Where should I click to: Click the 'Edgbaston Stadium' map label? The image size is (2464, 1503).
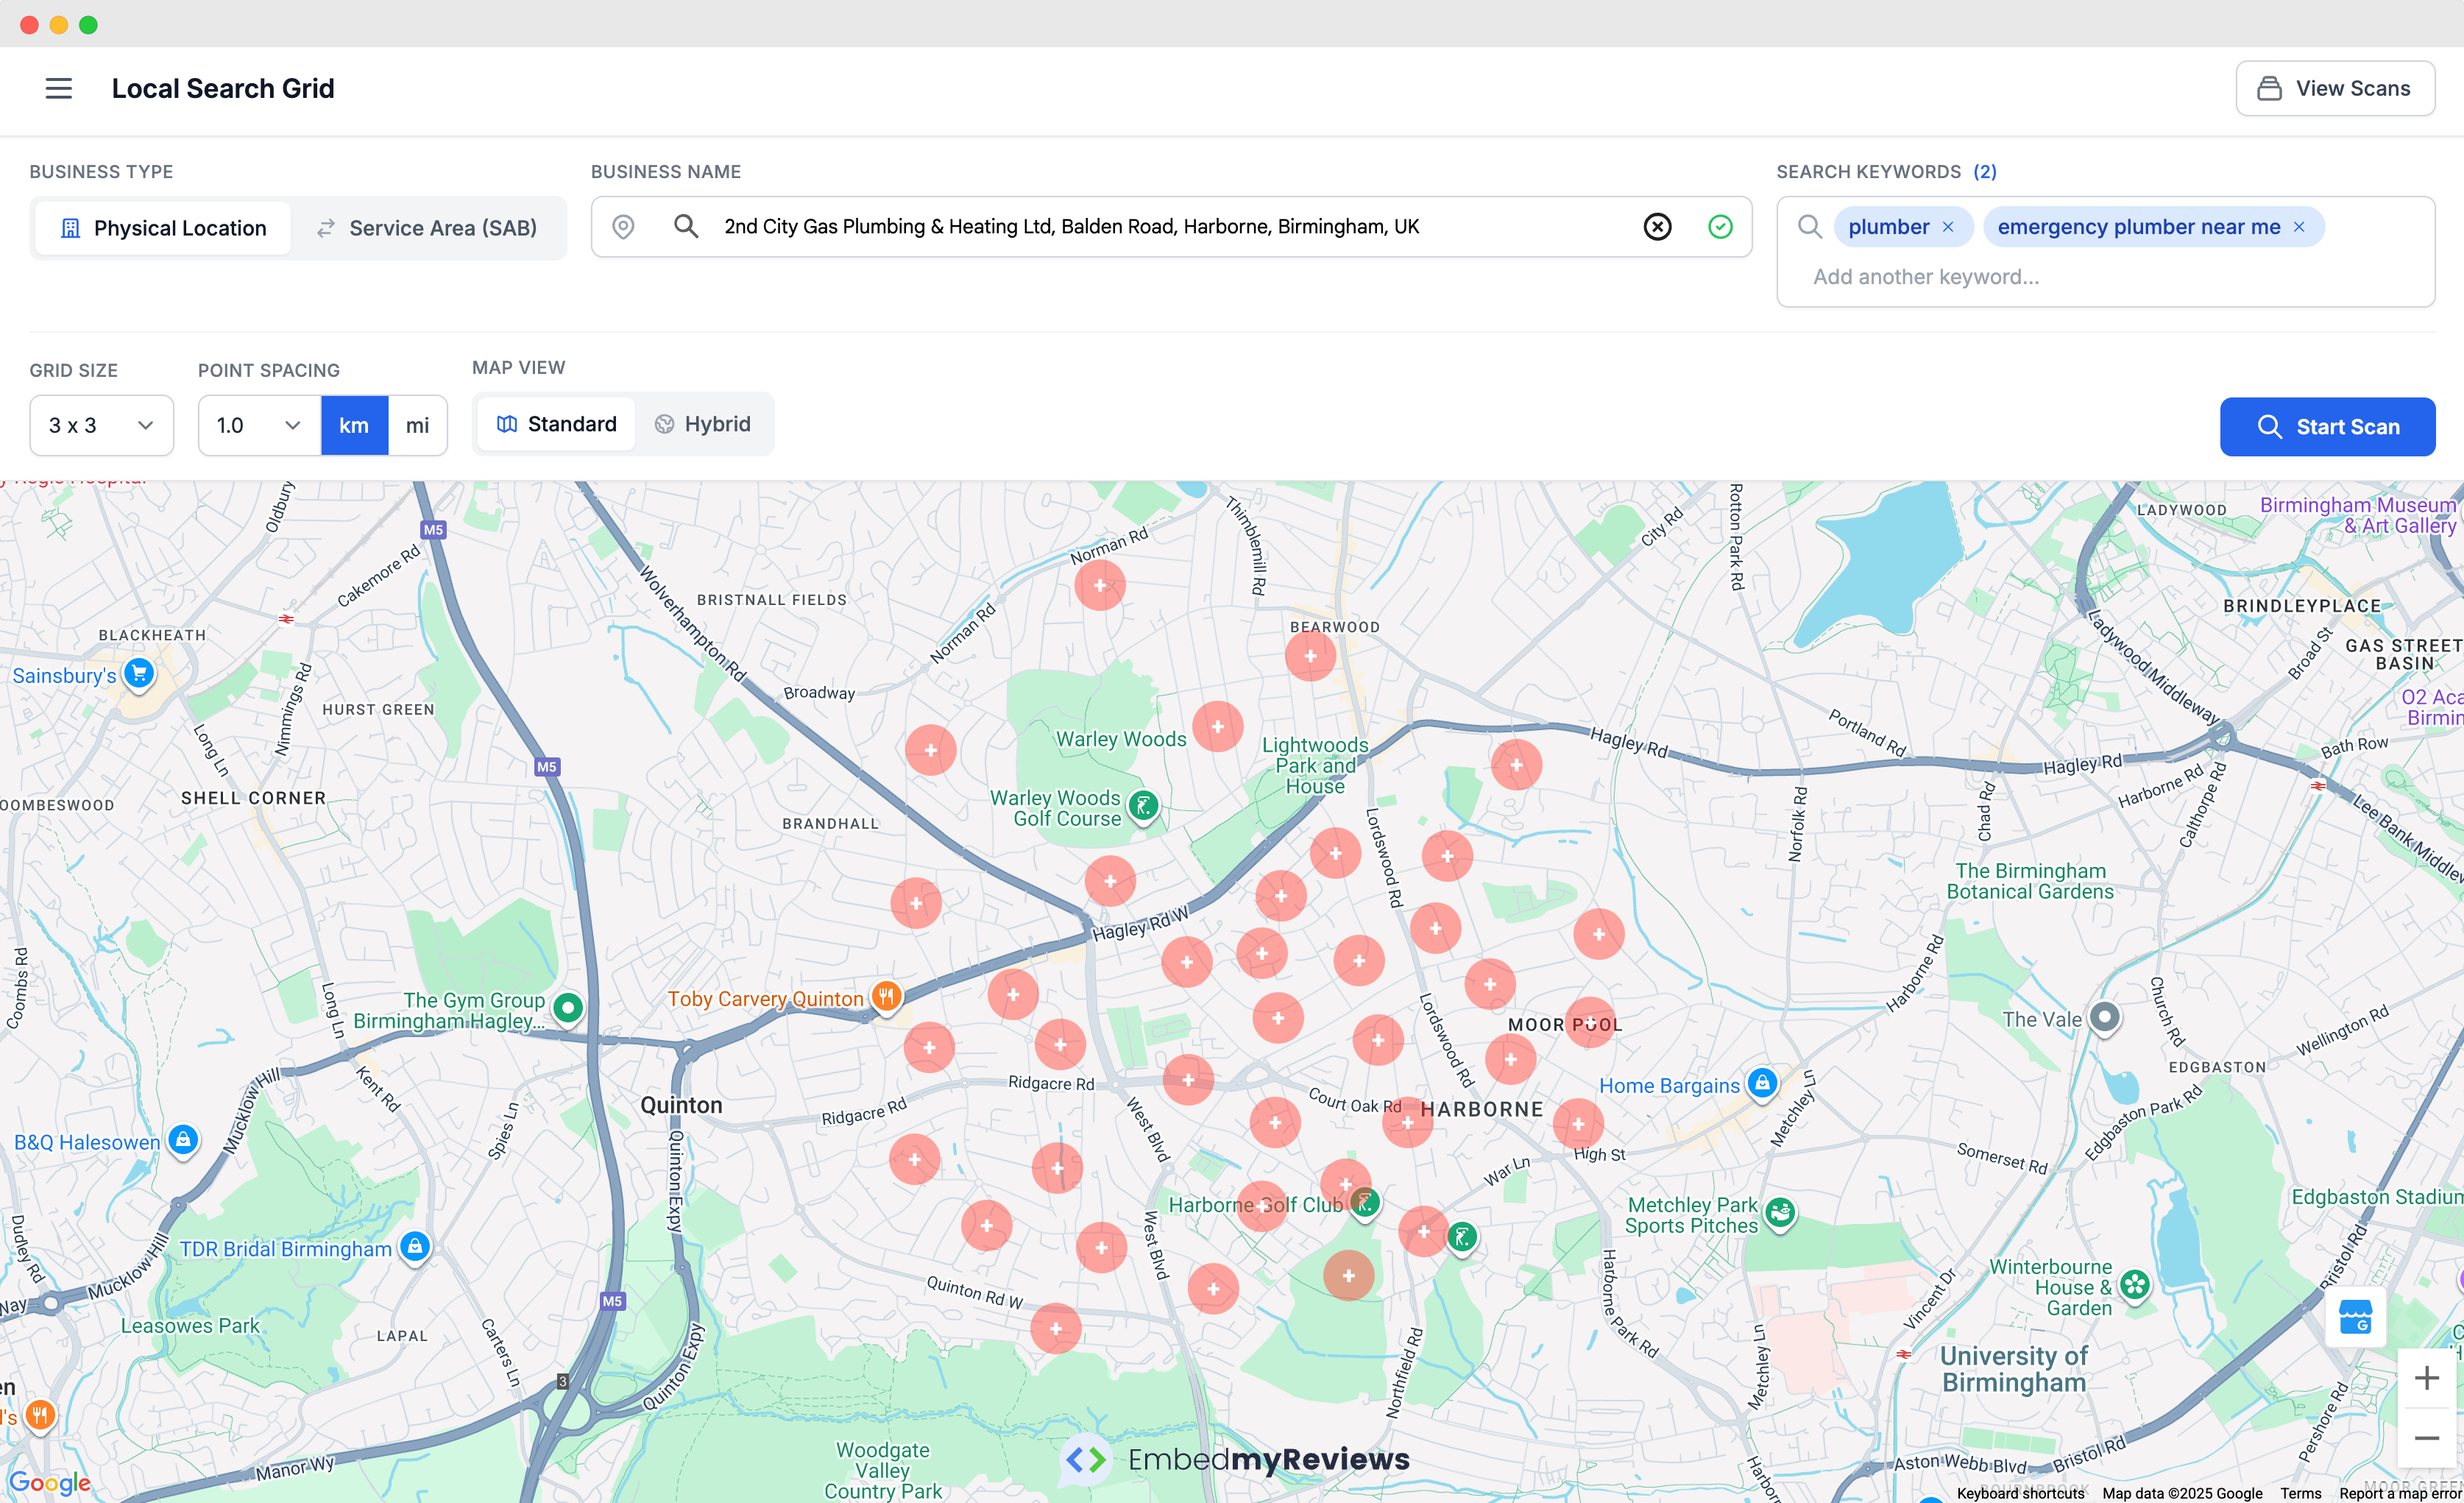click(x=2376, y=1197)
